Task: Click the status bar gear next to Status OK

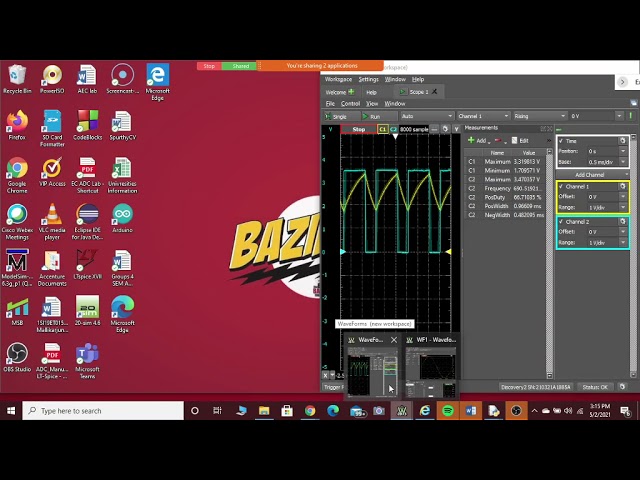Action: pyautogui.click(x=622, y=386)
